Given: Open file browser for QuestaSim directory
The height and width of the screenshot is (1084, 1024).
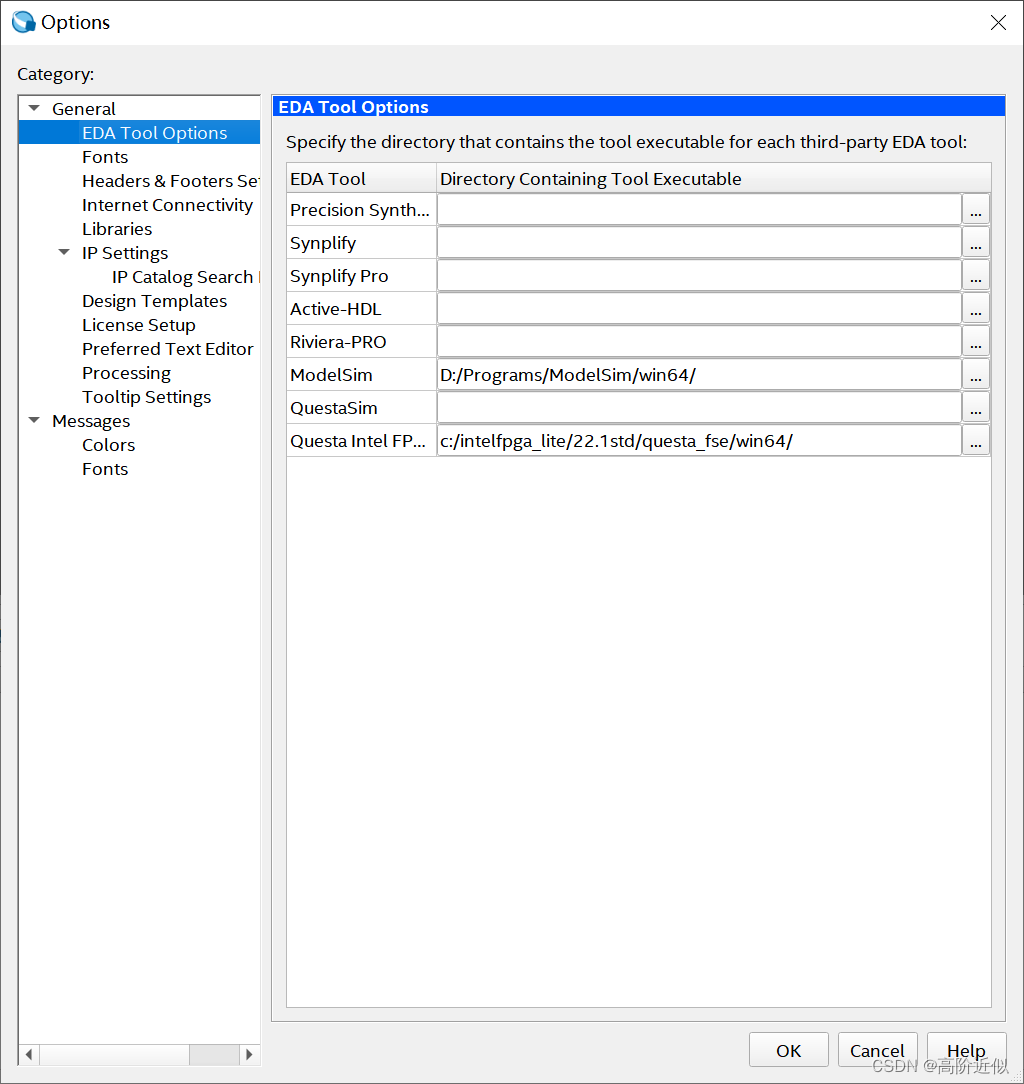Looking at the screenshot, I should (x=975, y=407).
